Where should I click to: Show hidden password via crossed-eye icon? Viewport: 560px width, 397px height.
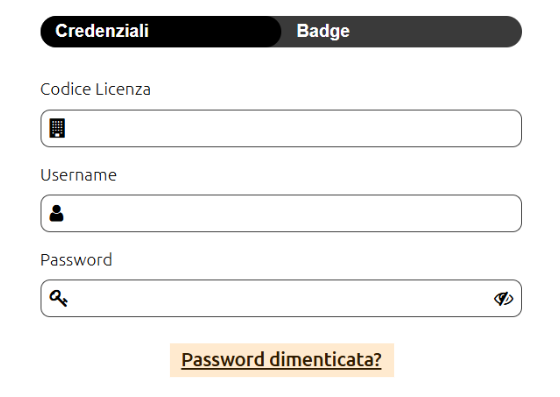point(504,298)
